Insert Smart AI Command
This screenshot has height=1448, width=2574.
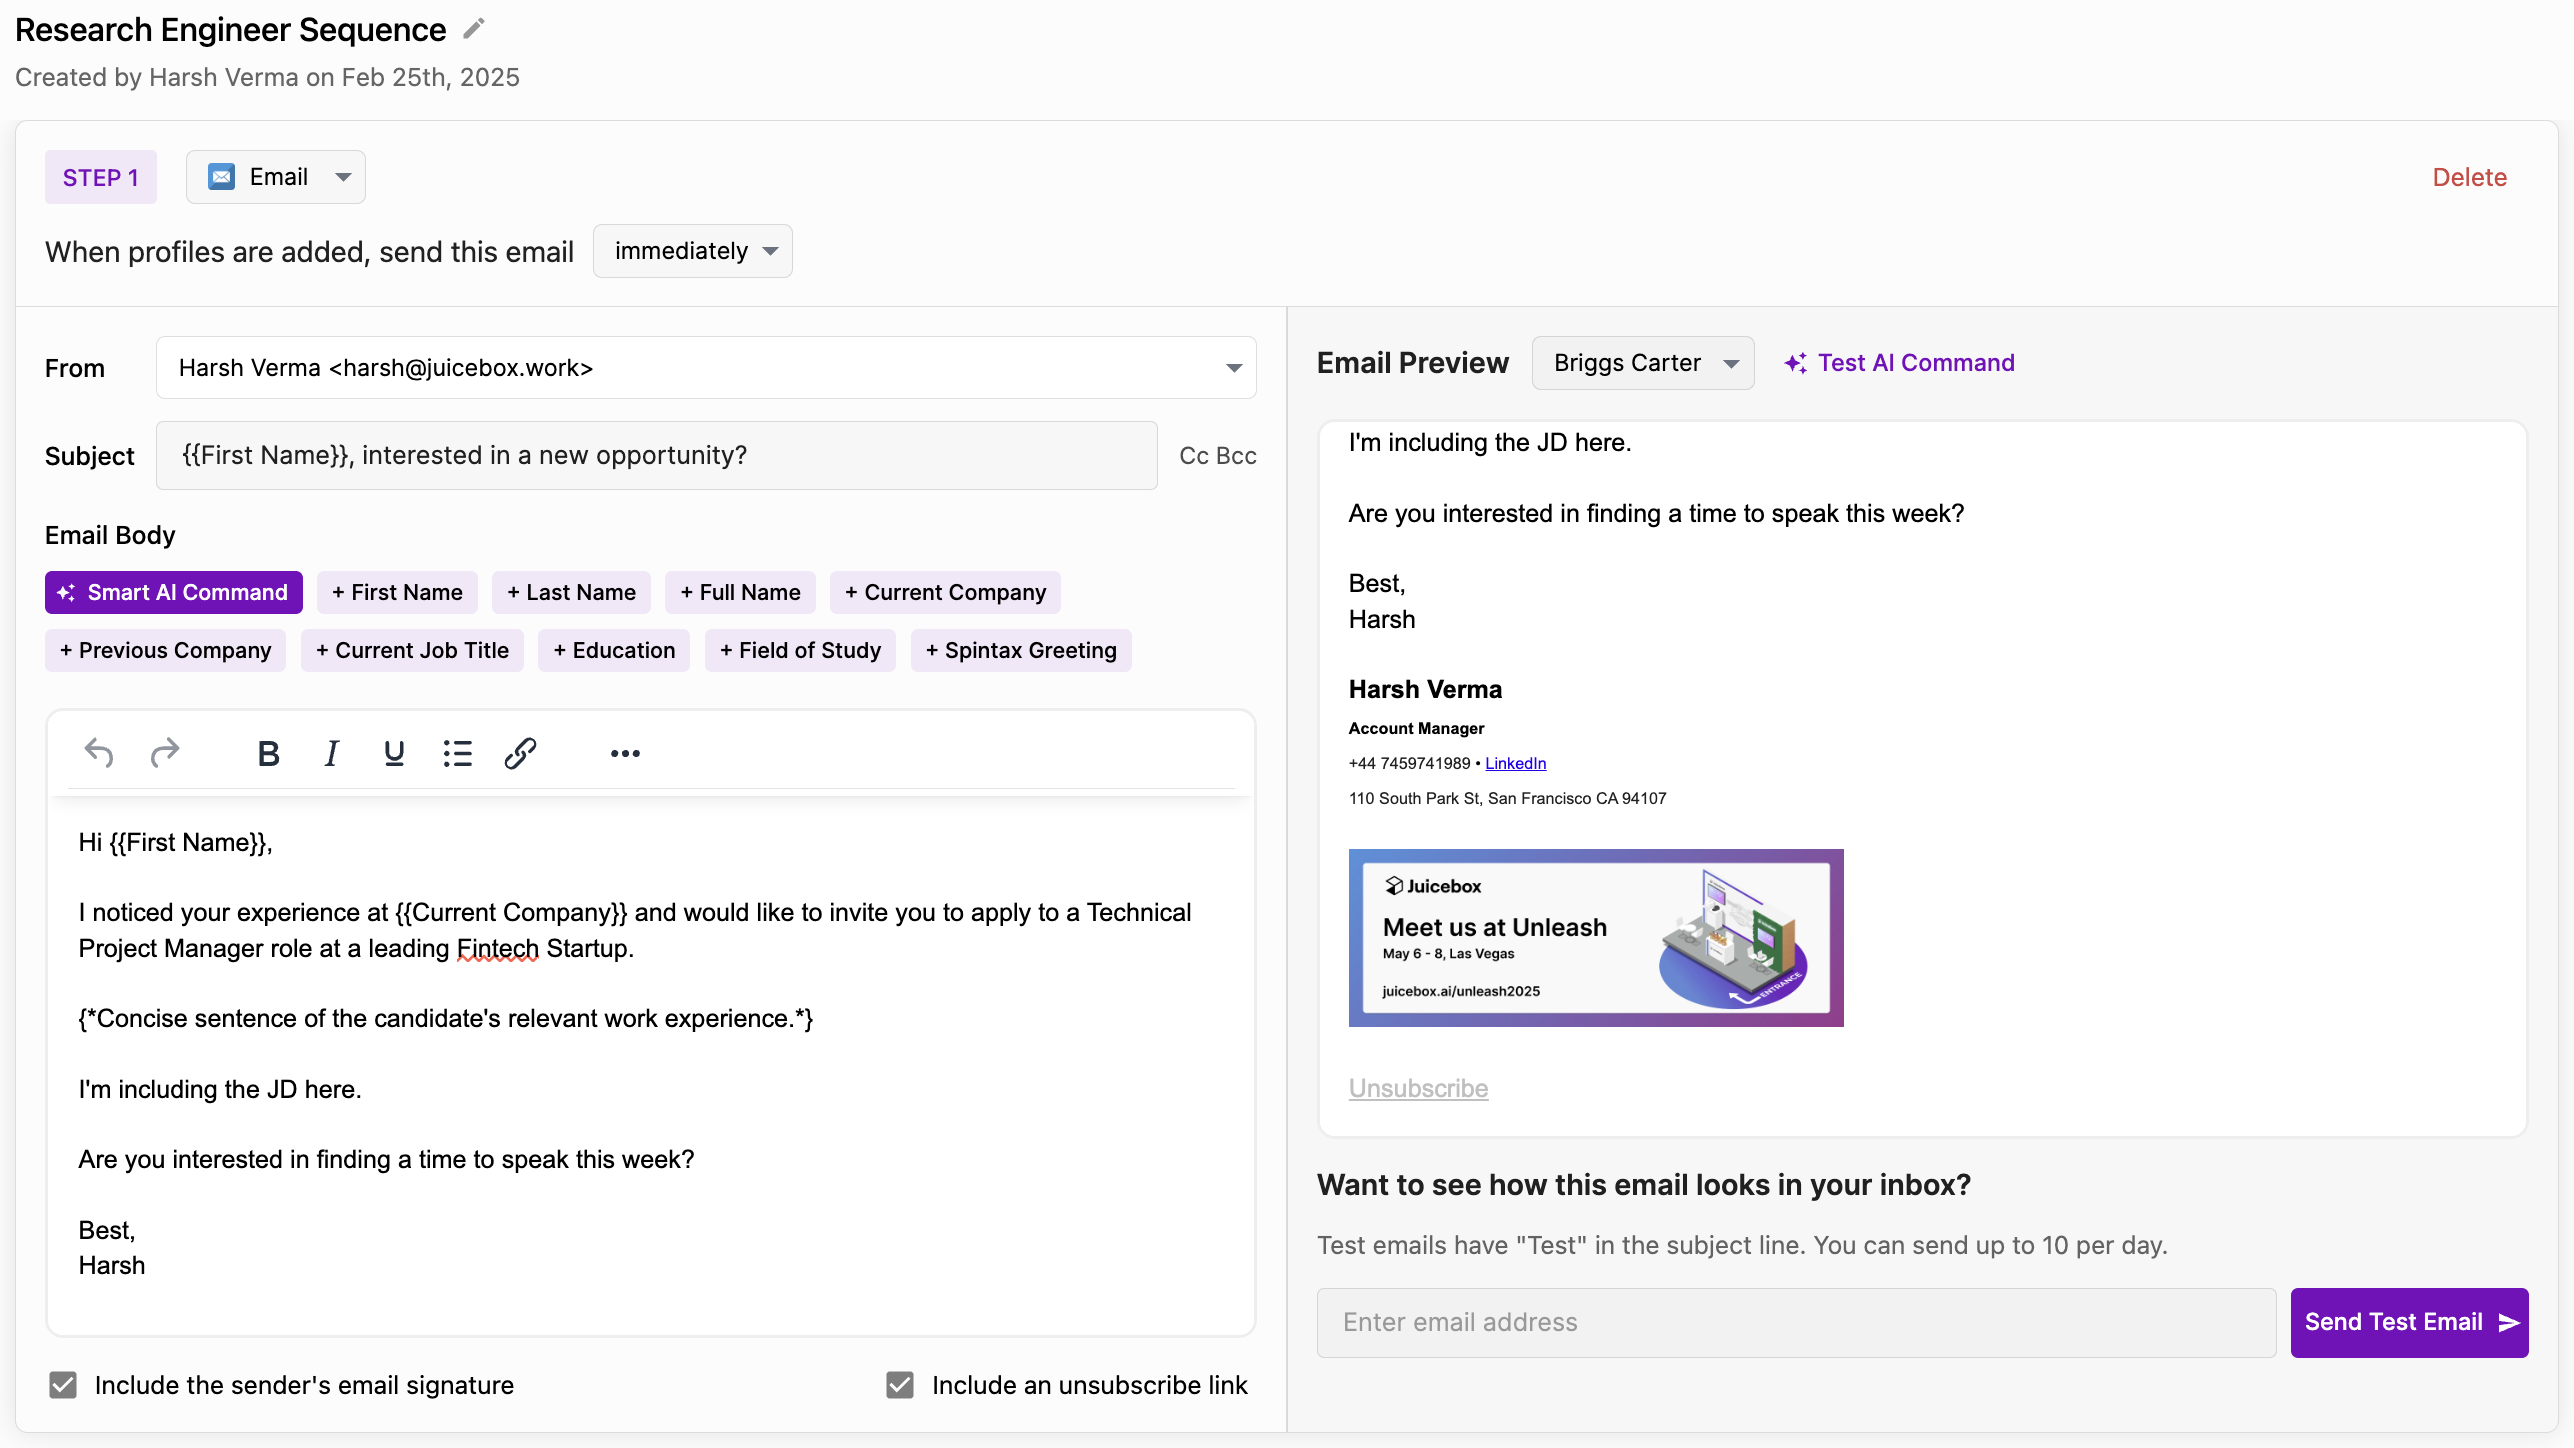tap(174, 593)
